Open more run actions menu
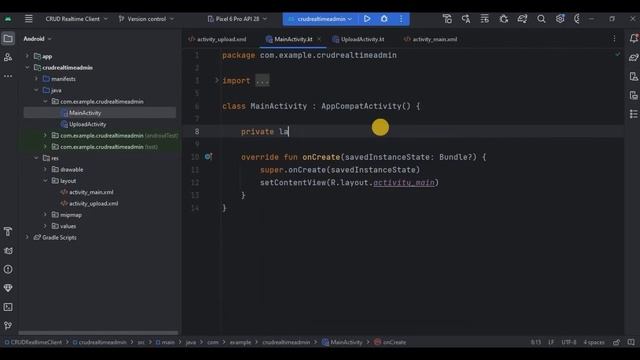Image resolution: width=640 pixels, height=360 pixels. click(x=401, y=19)
